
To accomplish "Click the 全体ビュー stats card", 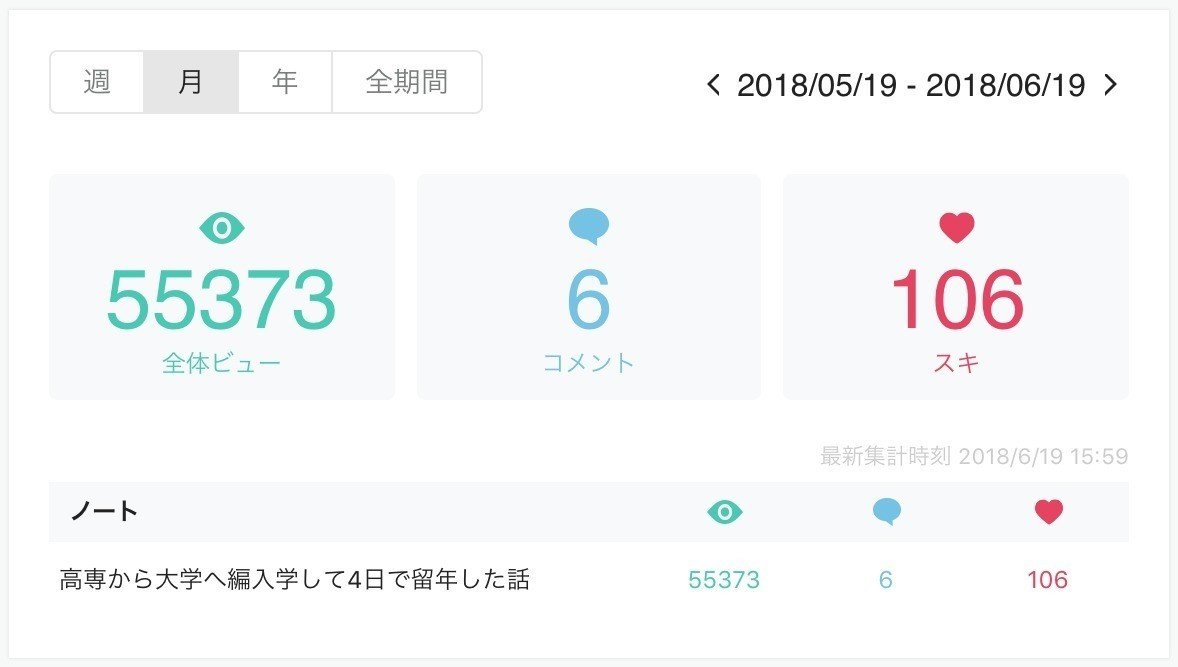I will (x=222, y=287).
